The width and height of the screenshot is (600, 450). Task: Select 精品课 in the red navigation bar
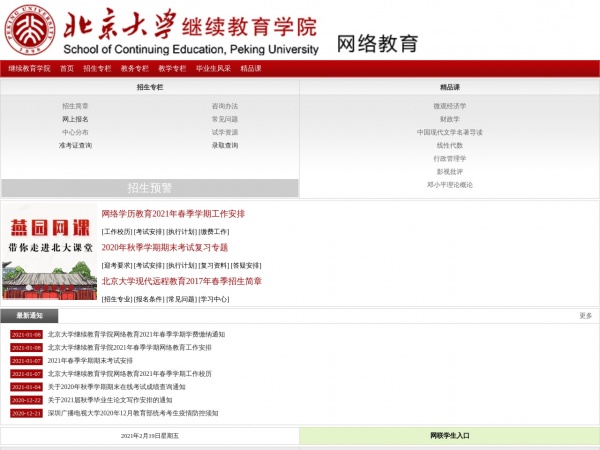pyautogui.click(x=251, y=68)
